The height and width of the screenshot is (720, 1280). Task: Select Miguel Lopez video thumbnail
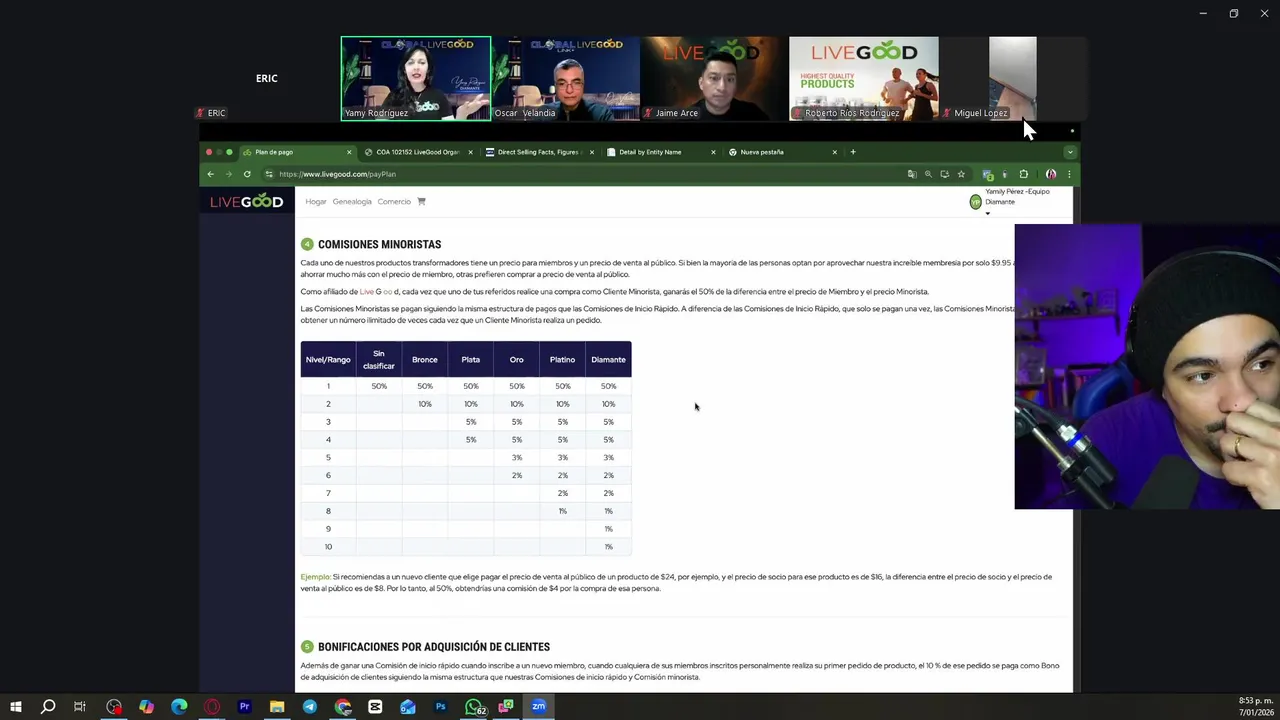tap(1013, 78)
